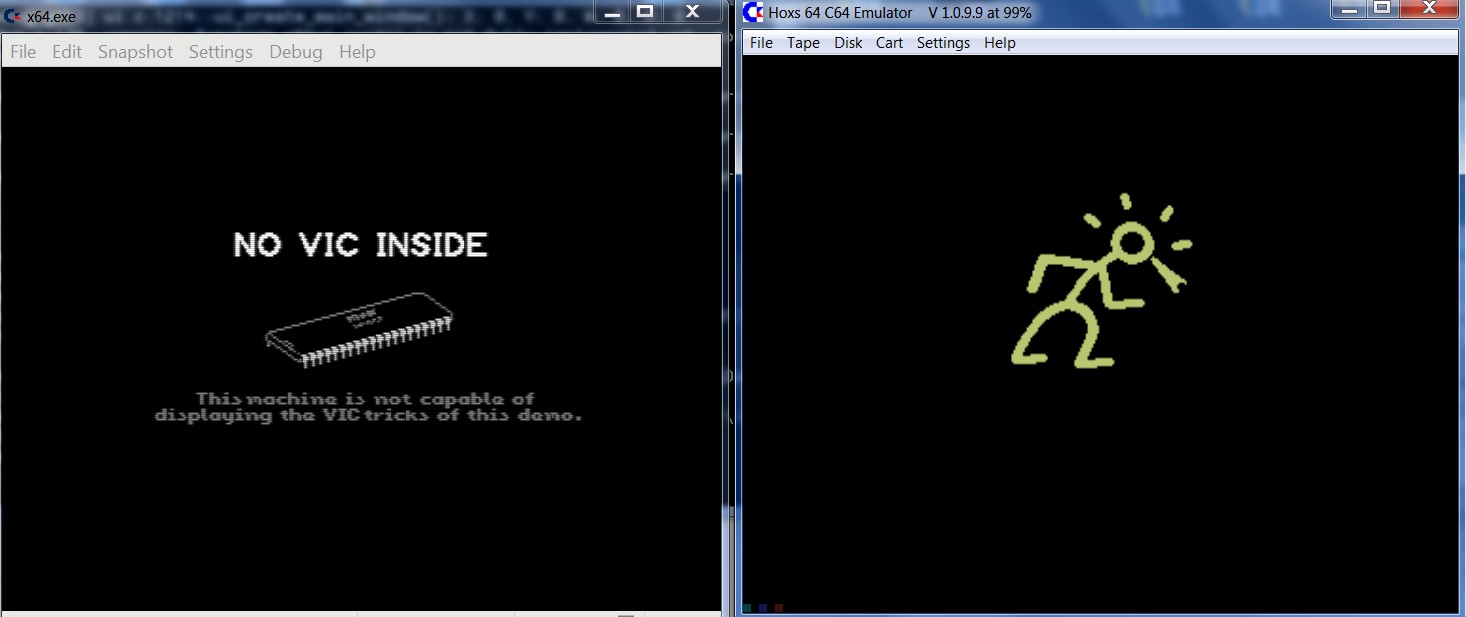Open the Debug menu in x64.exe
Screen dimensions: 1466x617
pos(296,52)
